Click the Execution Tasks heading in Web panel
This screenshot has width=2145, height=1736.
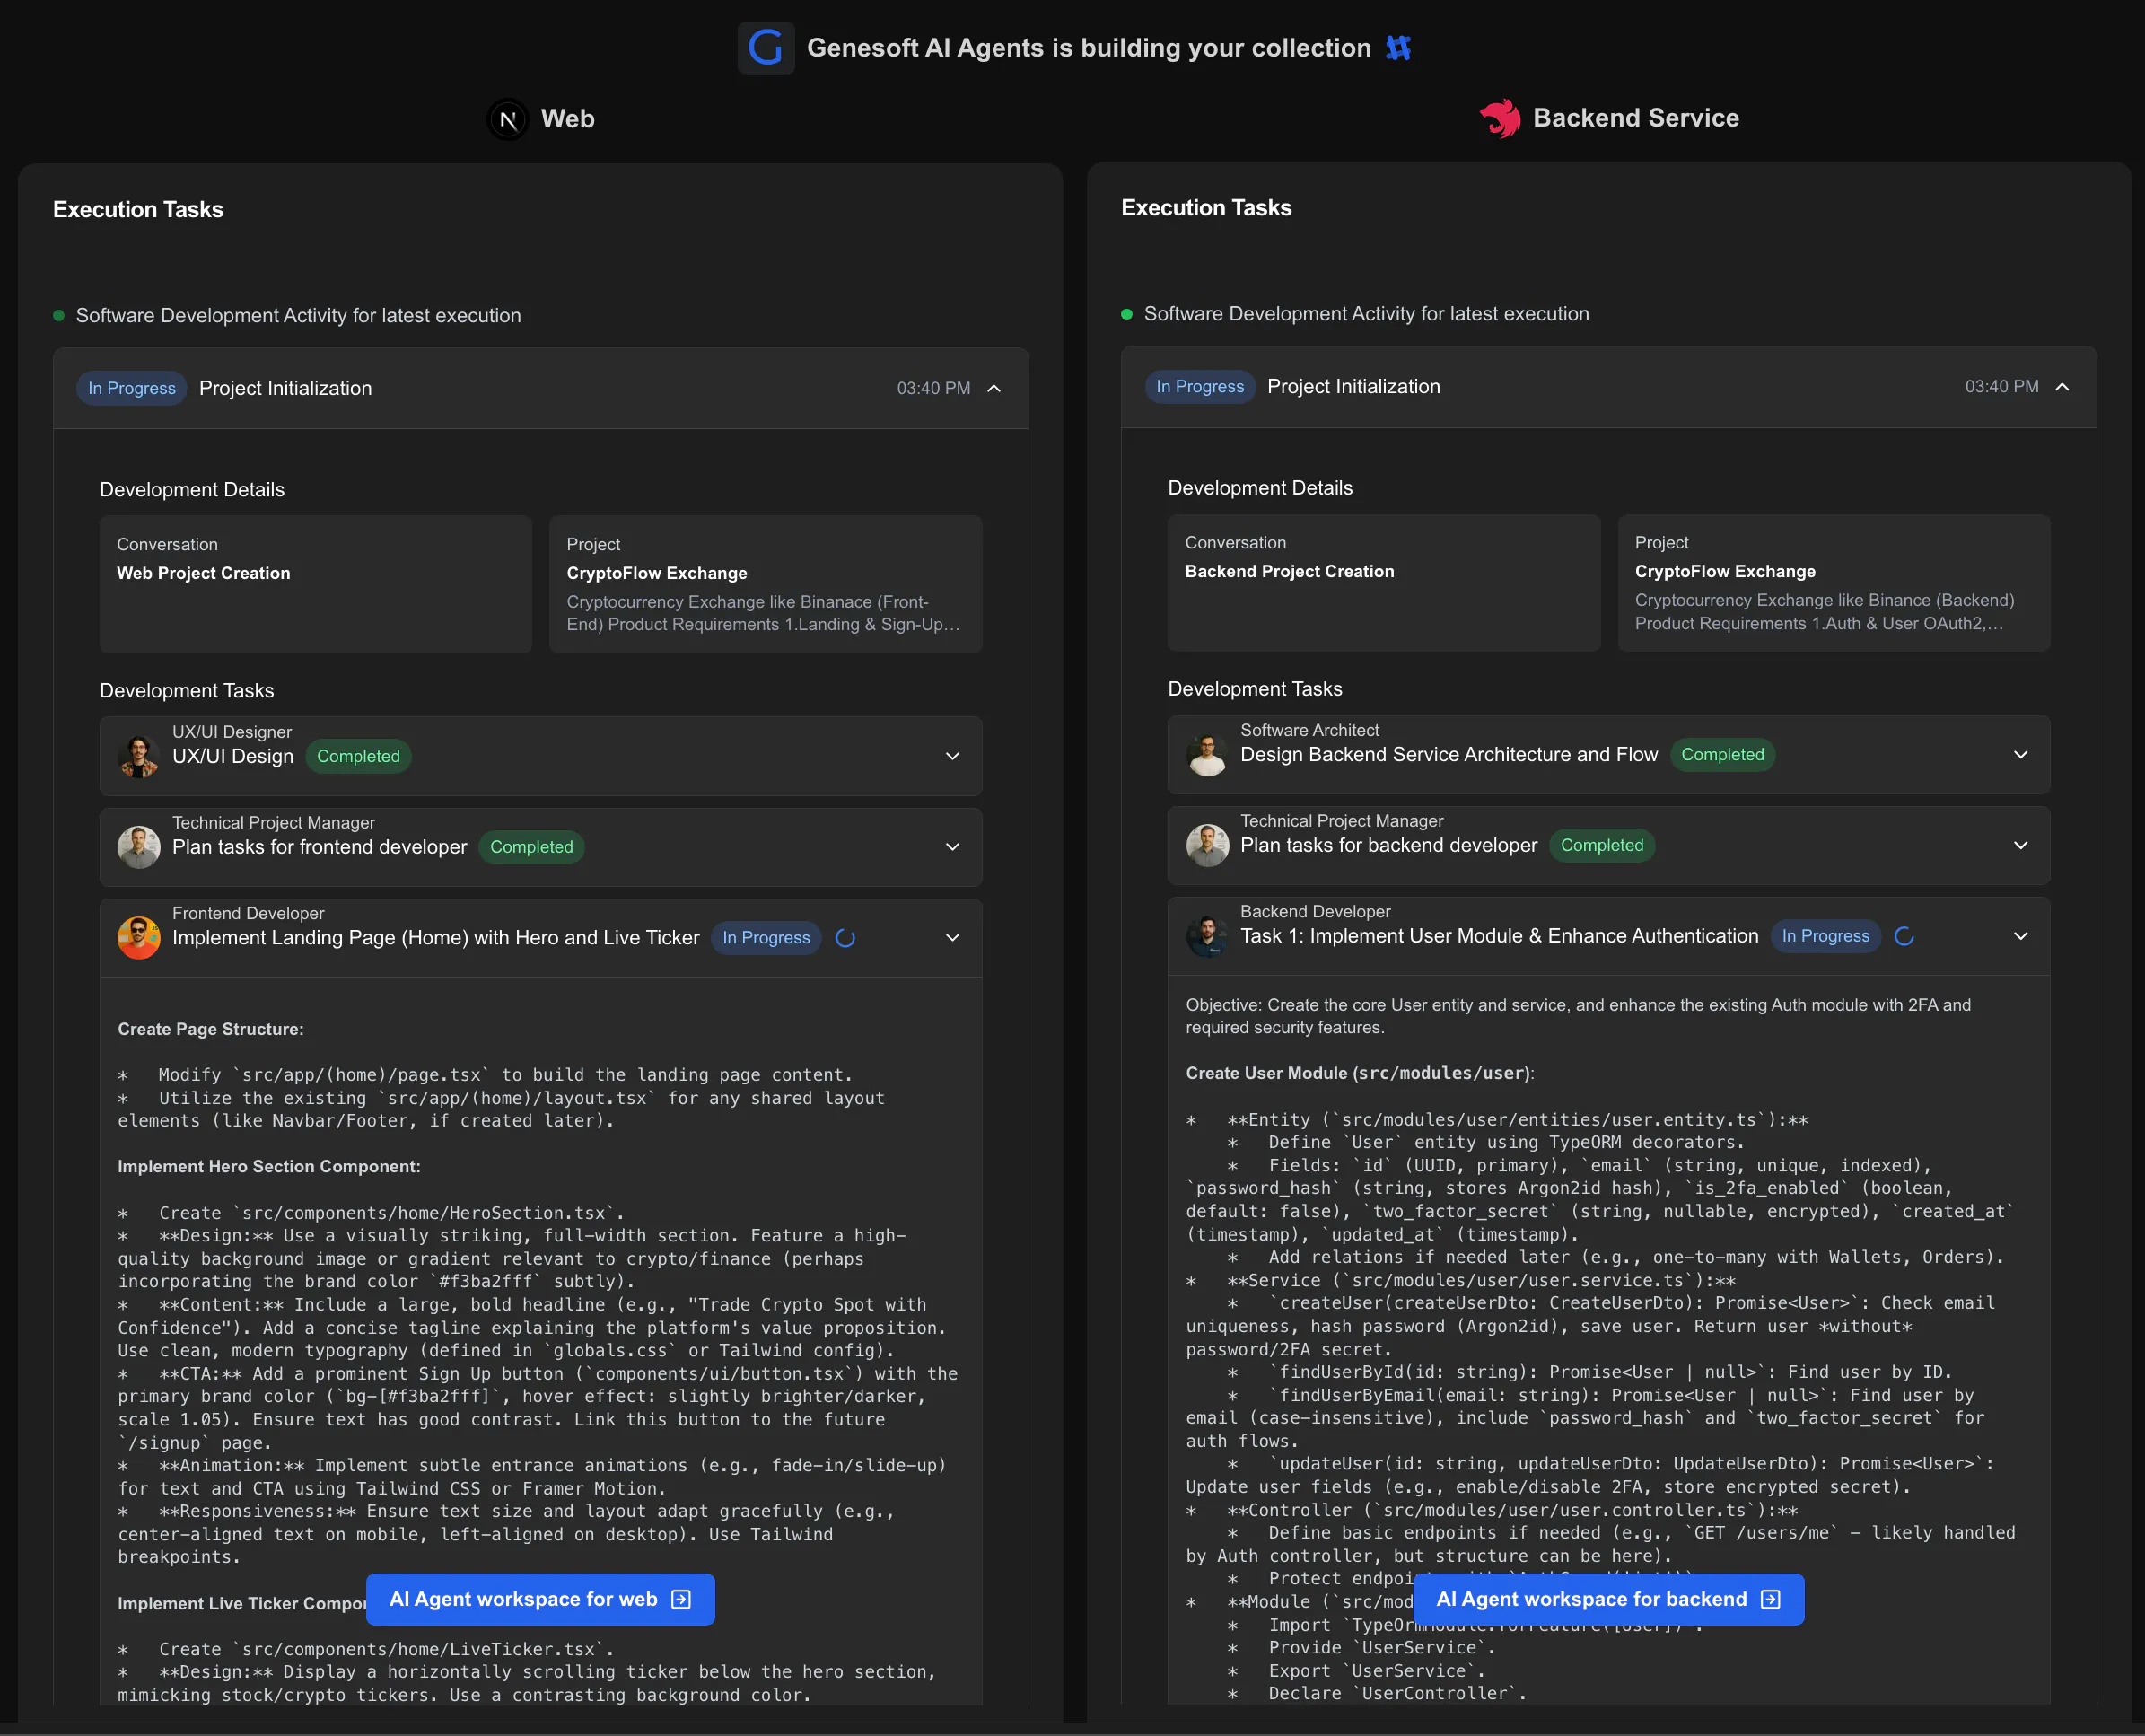[138, 210]
